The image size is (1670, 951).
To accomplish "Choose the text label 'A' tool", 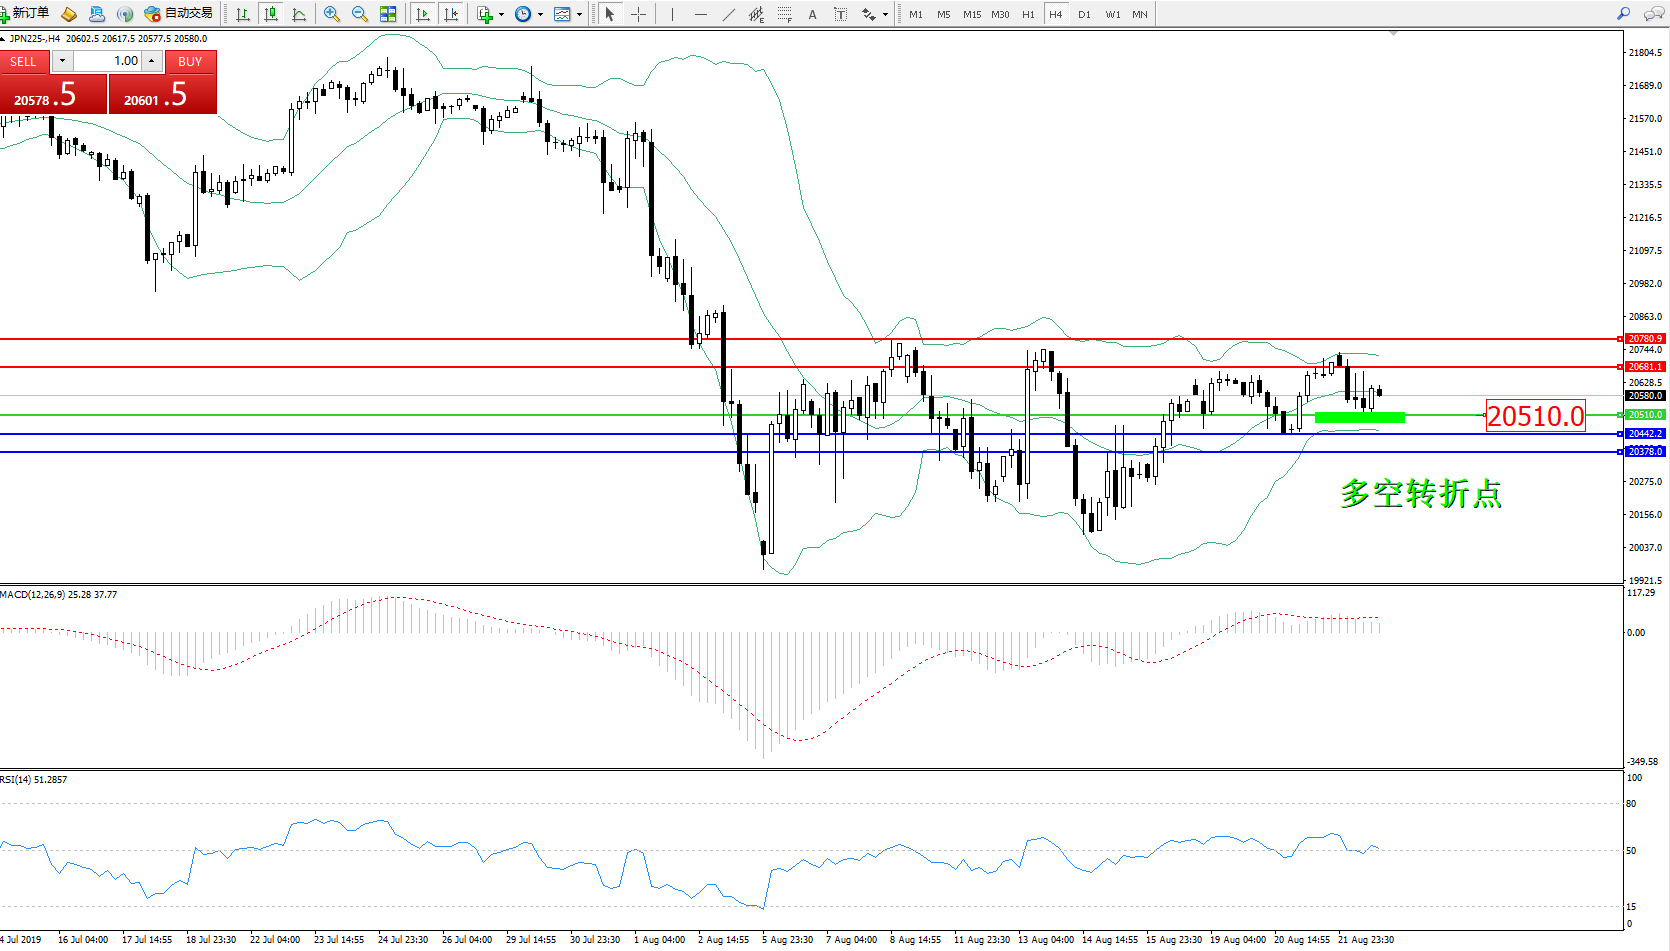I will pos(812,14).
